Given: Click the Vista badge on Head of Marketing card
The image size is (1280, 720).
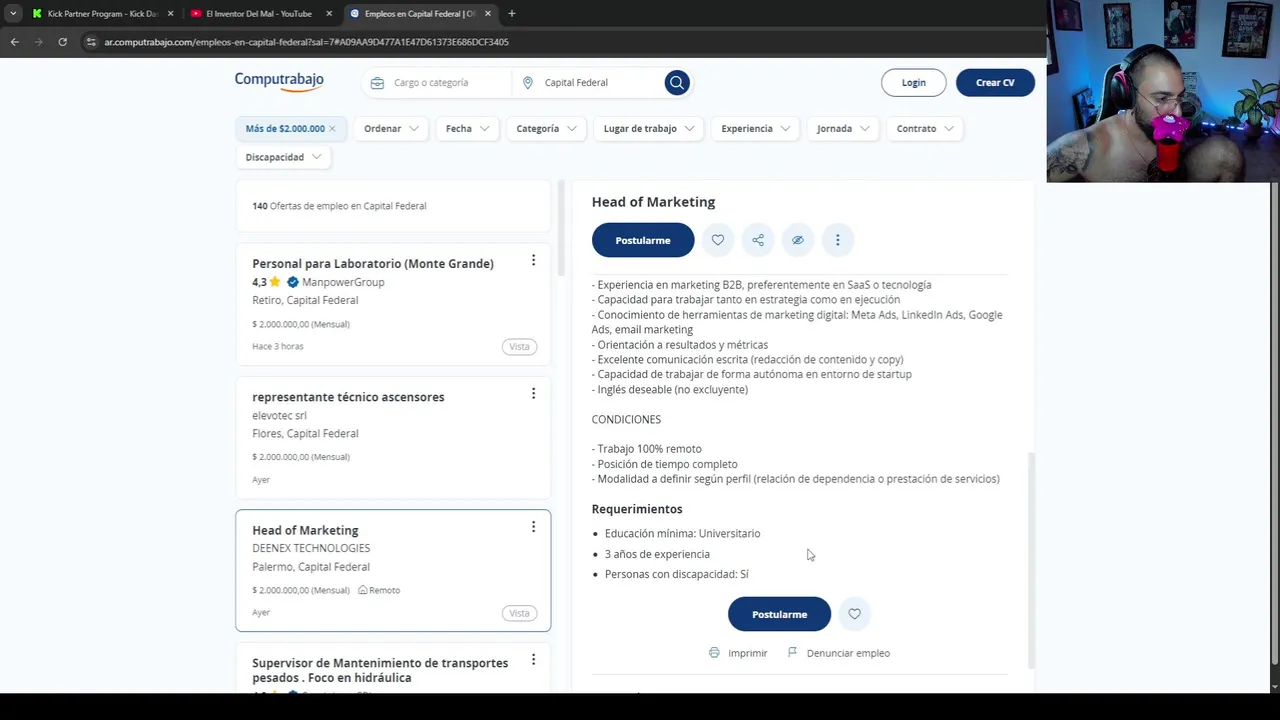Looking at the screenshot, I should (x=519, y=613).
